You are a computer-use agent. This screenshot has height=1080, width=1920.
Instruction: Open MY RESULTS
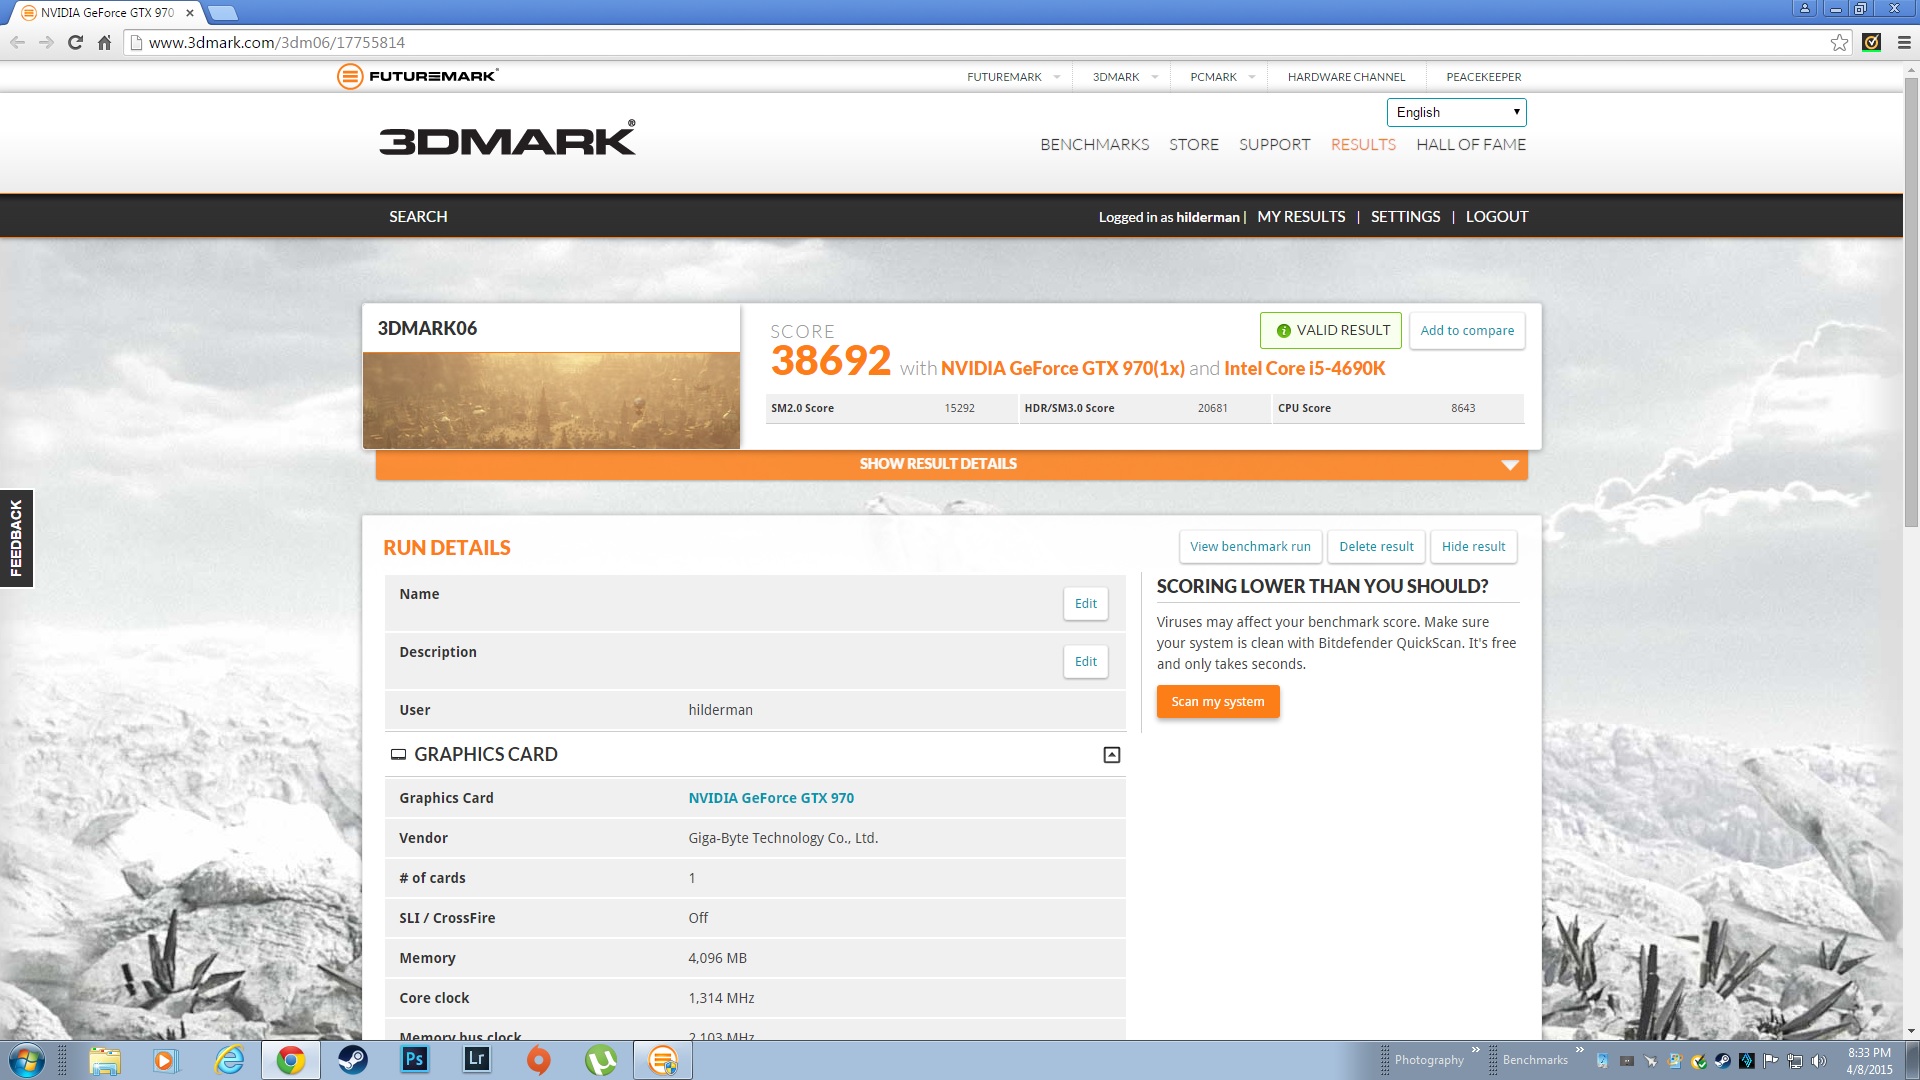point(1301,217)
